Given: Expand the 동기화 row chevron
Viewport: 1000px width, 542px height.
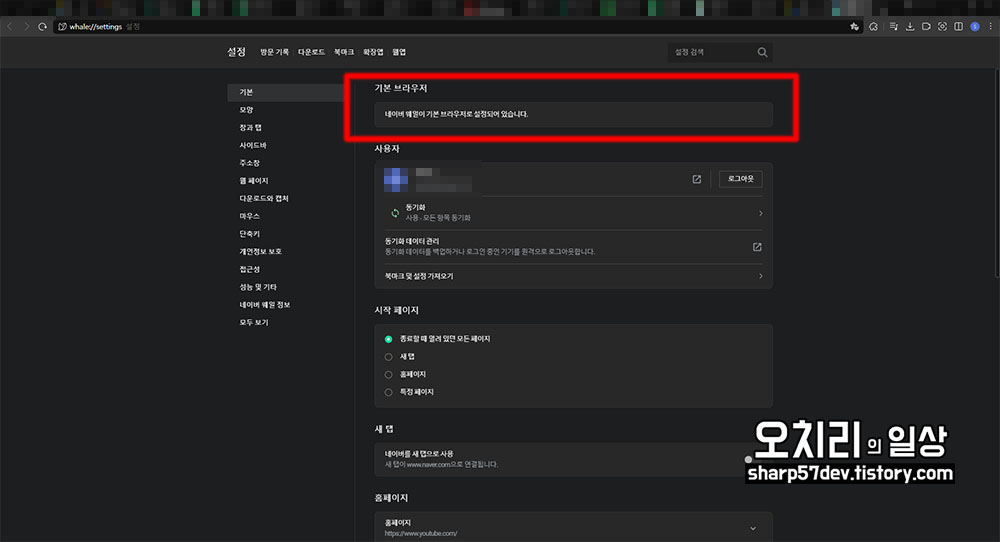Looking at the screenshot, I should point(760,213).
